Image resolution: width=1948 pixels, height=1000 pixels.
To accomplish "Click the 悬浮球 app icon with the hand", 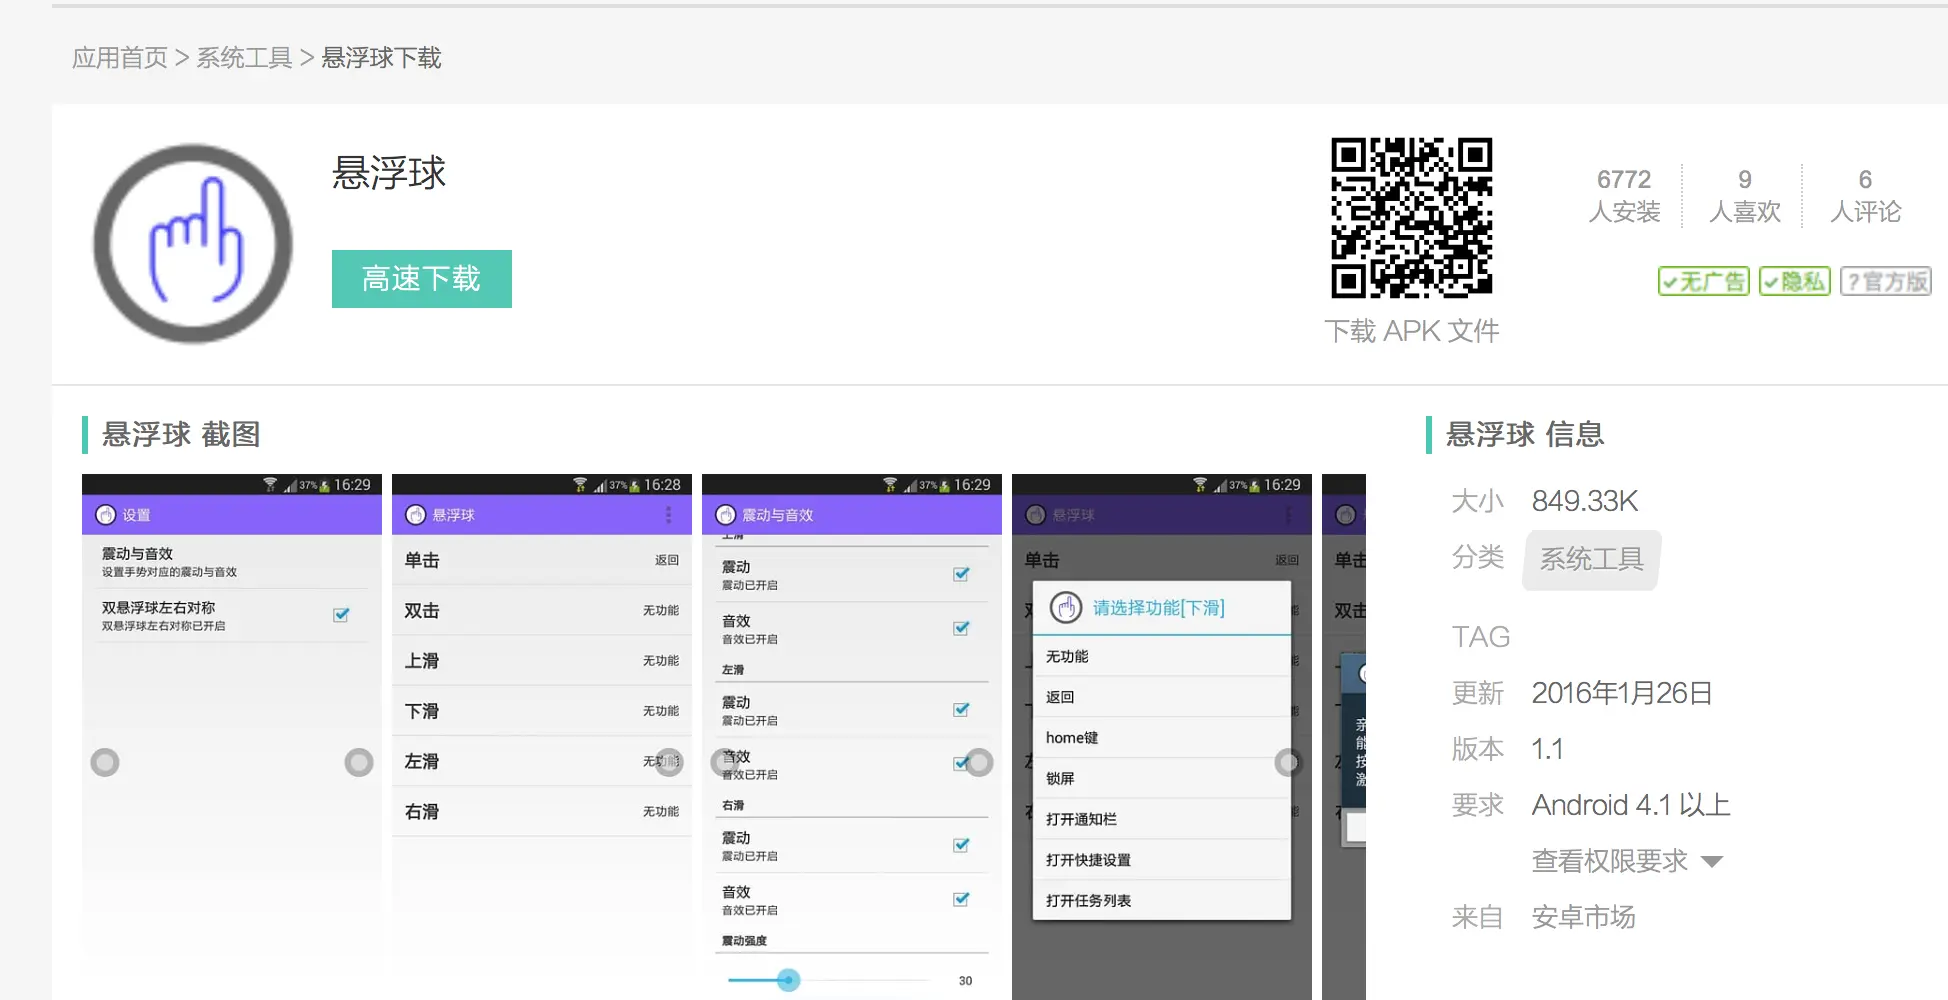I will click(192, 243).
